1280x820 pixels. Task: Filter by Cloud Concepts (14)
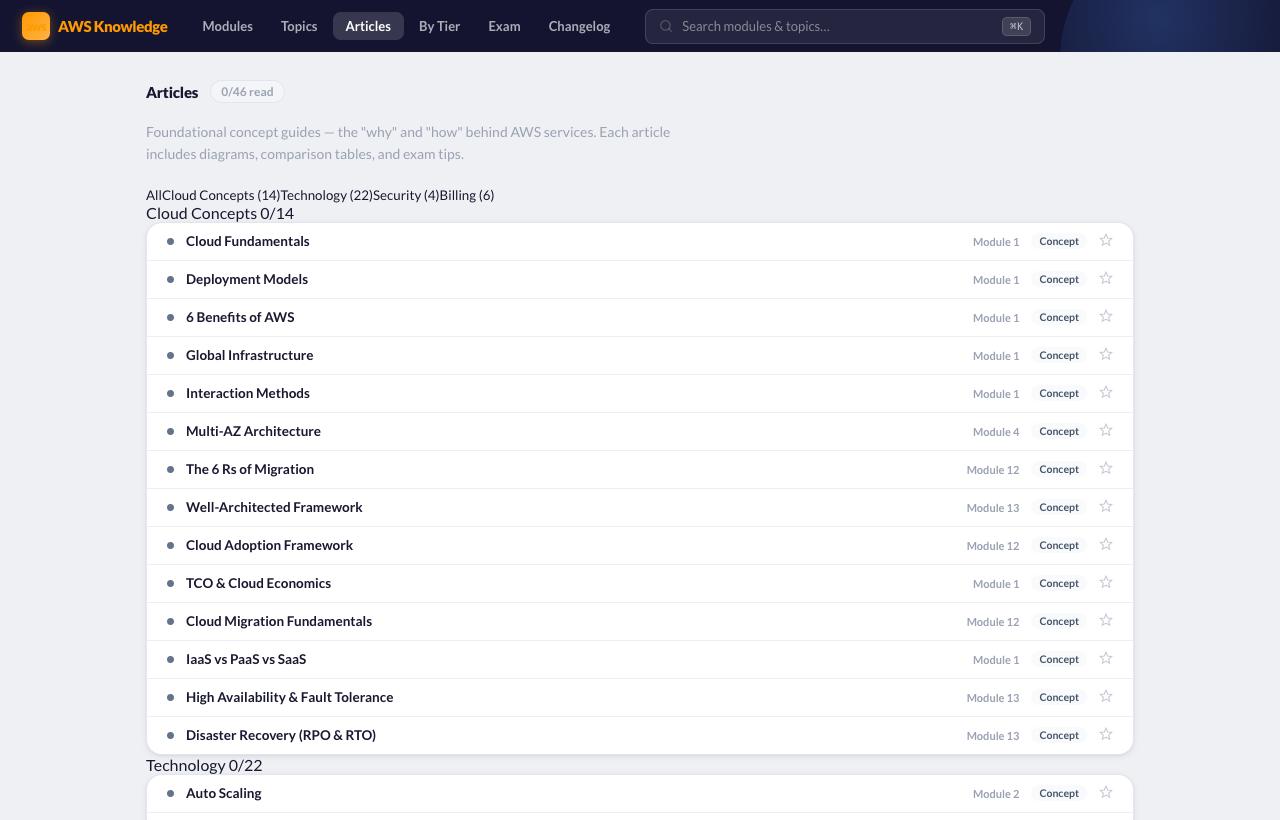click(x=221, y=195)
